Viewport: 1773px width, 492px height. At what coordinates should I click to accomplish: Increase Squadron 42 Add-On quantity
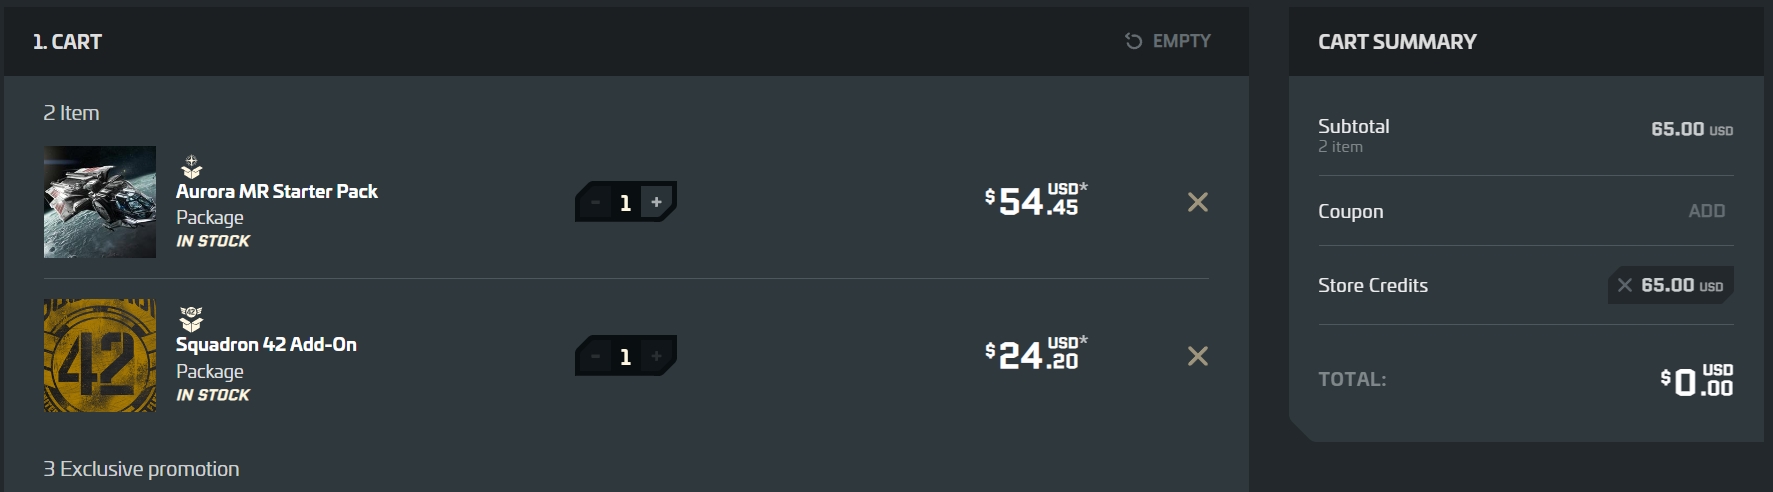(657, 356)
